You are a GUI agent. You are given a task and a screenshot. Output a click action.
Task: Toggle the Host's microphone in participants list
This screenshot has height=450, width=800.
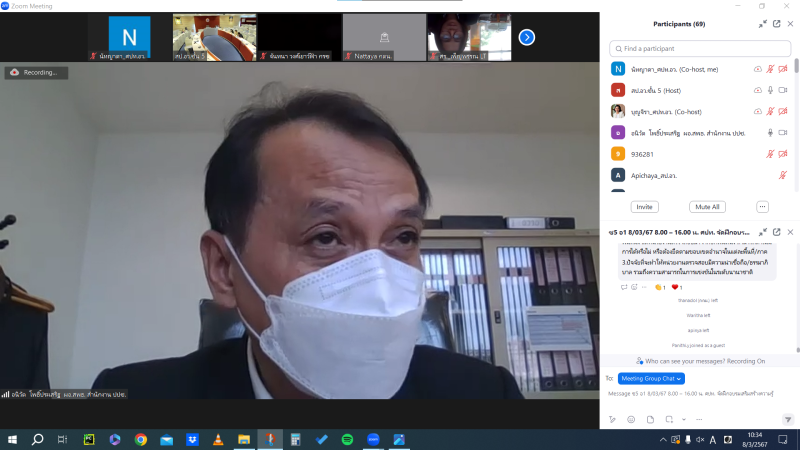click(770, 90)
